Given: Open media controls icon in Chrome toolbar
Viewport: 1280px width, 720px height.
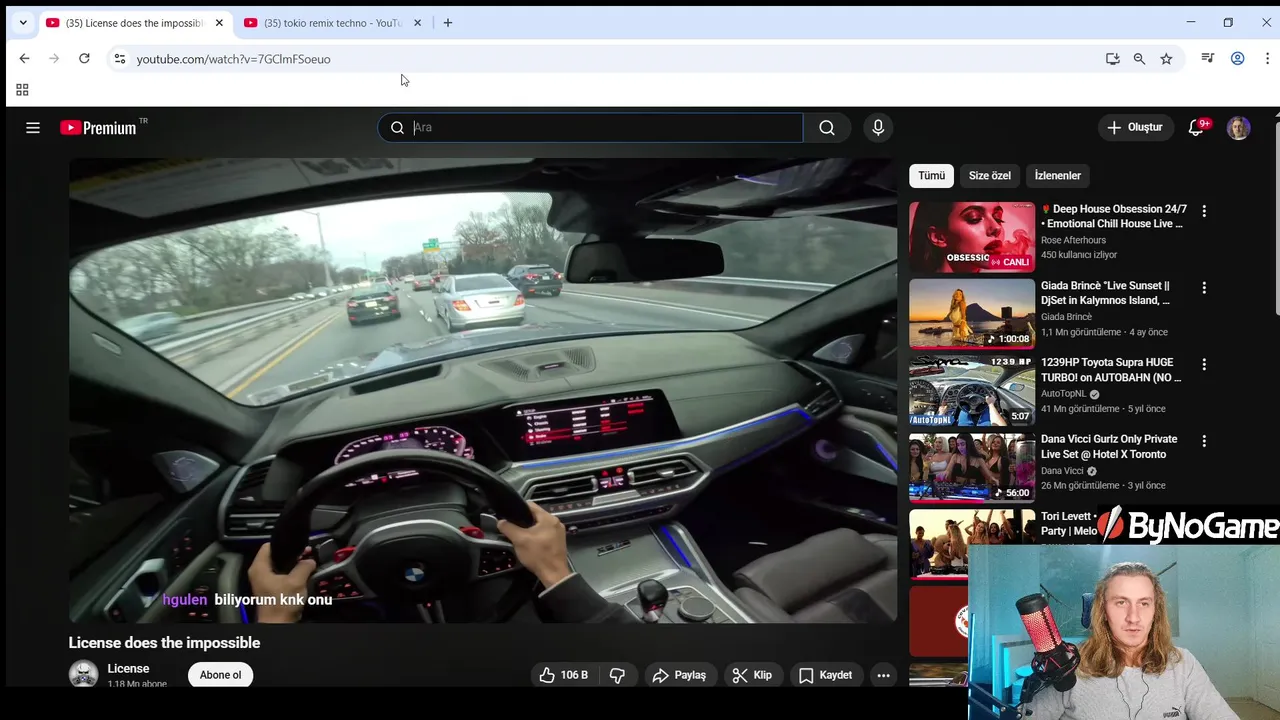Looking at the screenshot, I should (x=1208, y=59).
